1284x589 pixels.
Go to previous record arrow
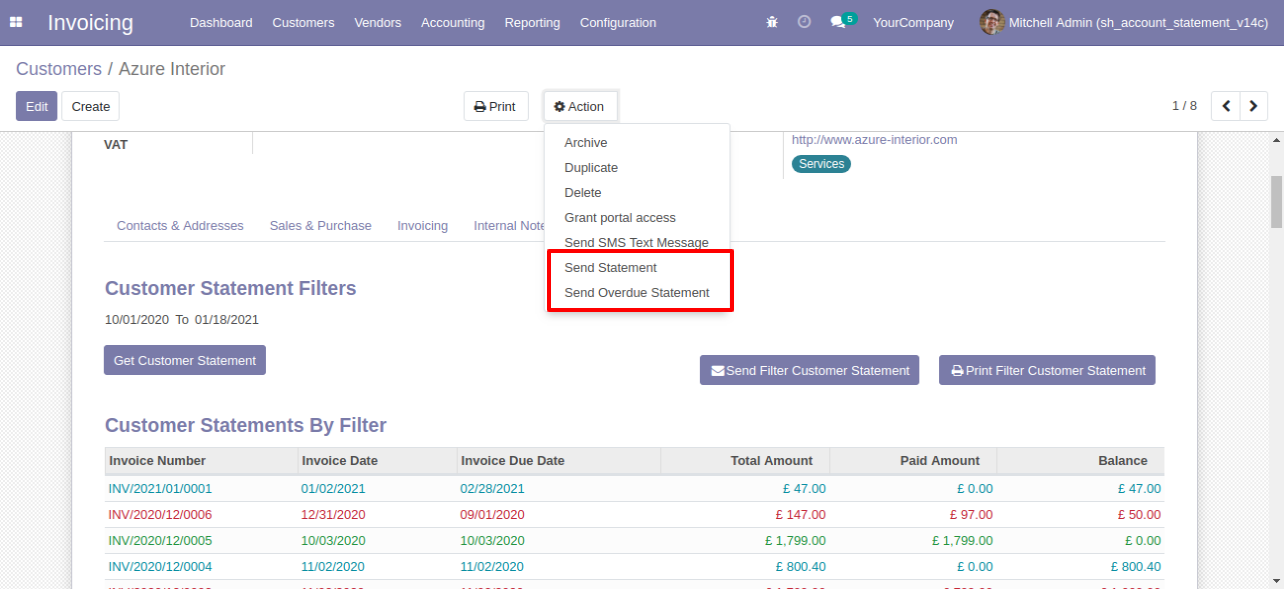click(x=1226, y=106)
